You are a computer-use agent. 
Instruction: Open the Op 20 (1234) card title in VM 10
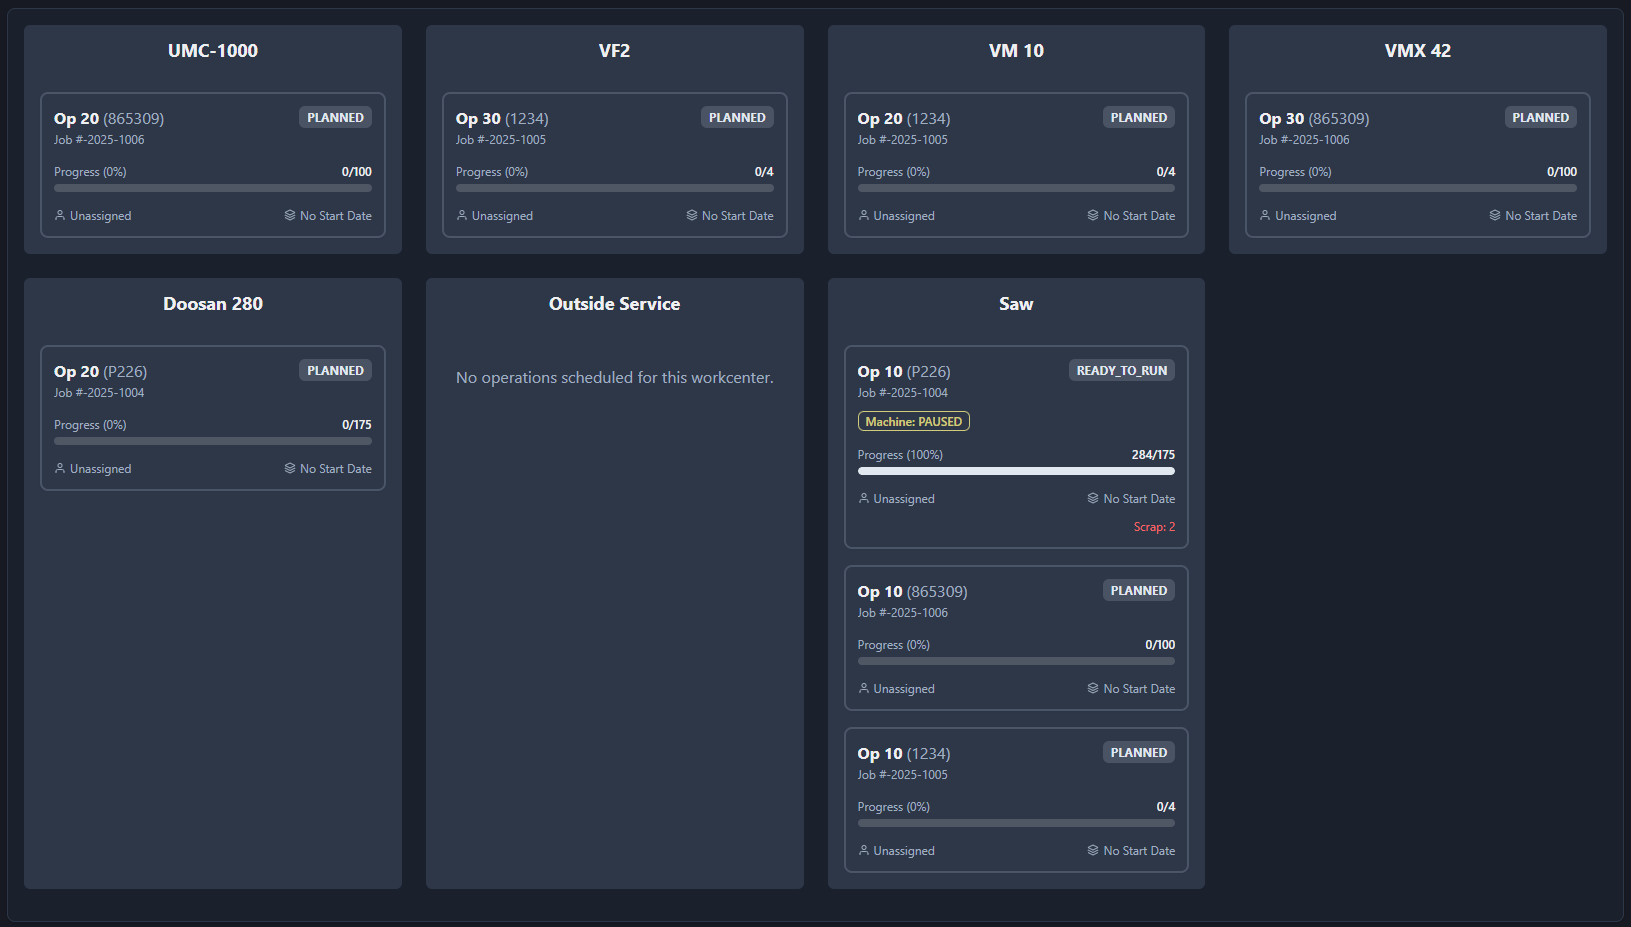(x=903, y=119)
